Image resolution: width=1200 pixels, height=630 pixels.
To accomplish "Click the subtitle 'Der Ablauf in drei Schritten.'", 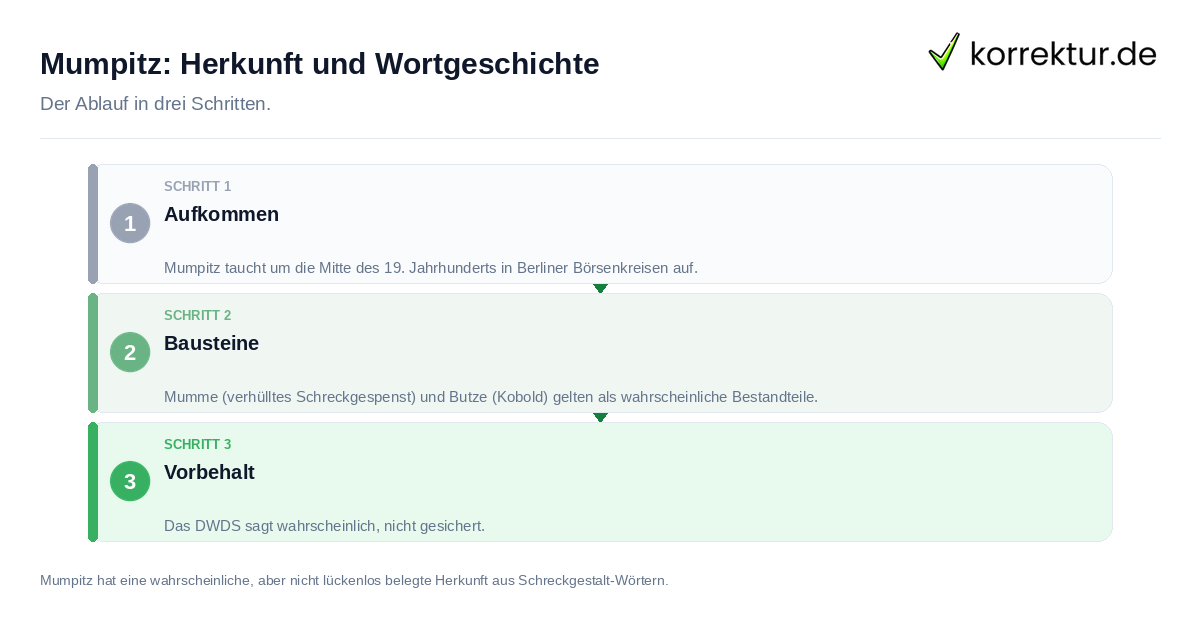I will click(155, 104).
